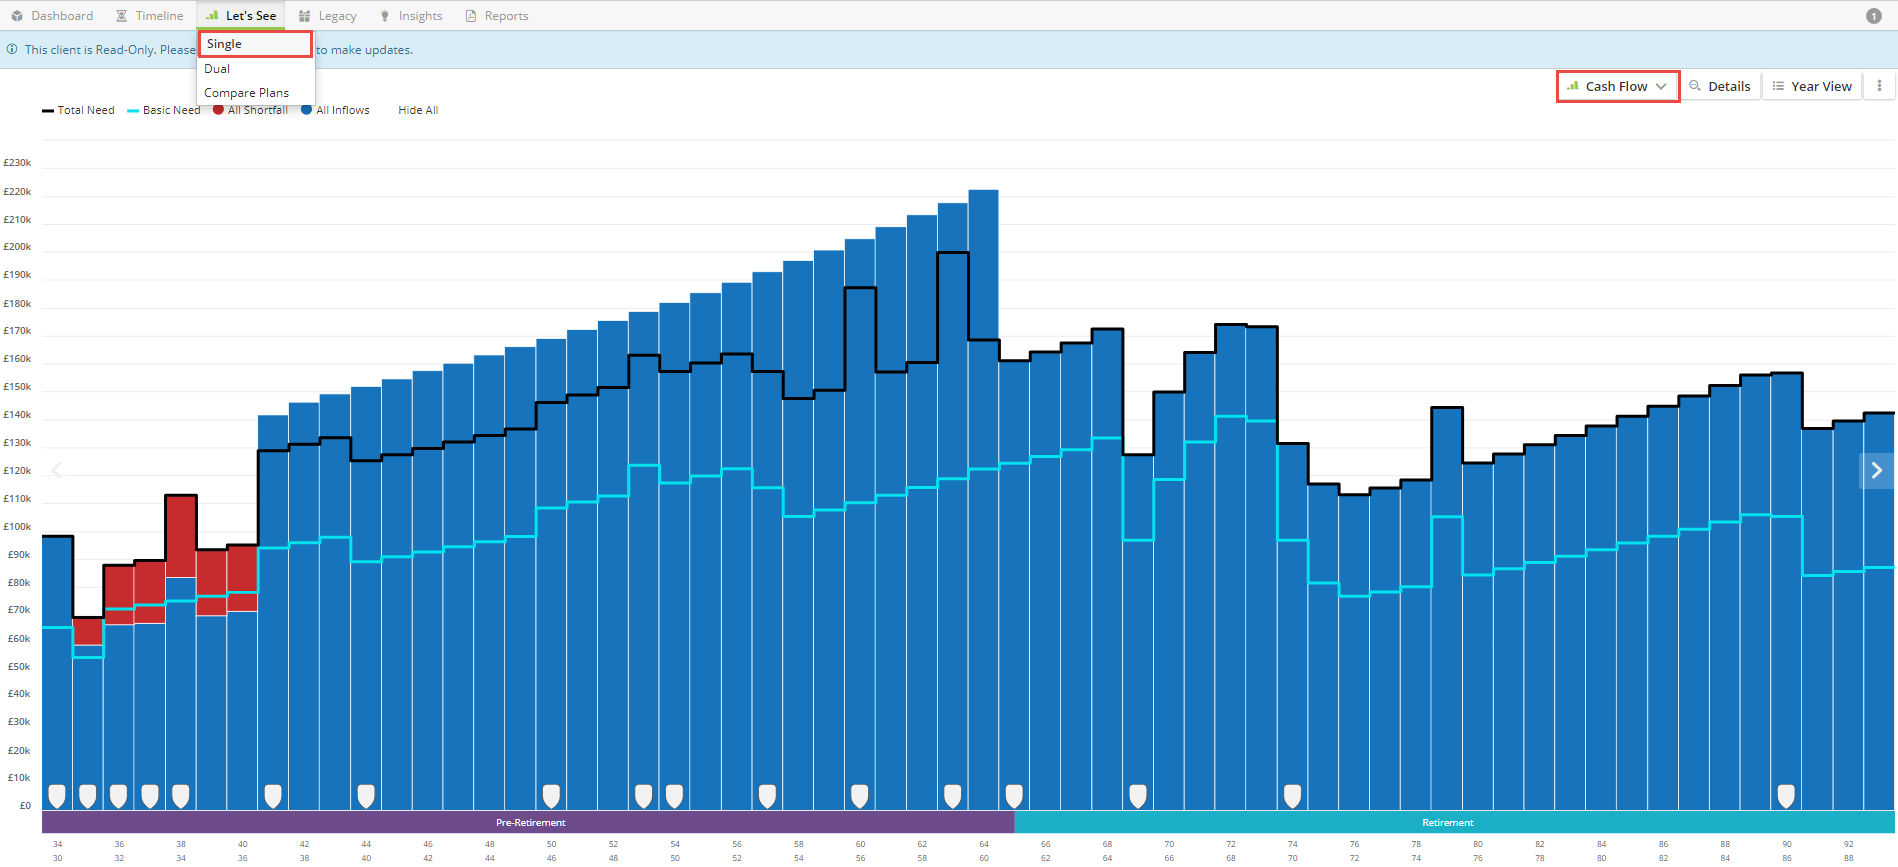Image resolution: width=1898 pixels, height=867 pixels.
Task: Click the Dashboard tab in the top bar
Action: coord(52,16)
